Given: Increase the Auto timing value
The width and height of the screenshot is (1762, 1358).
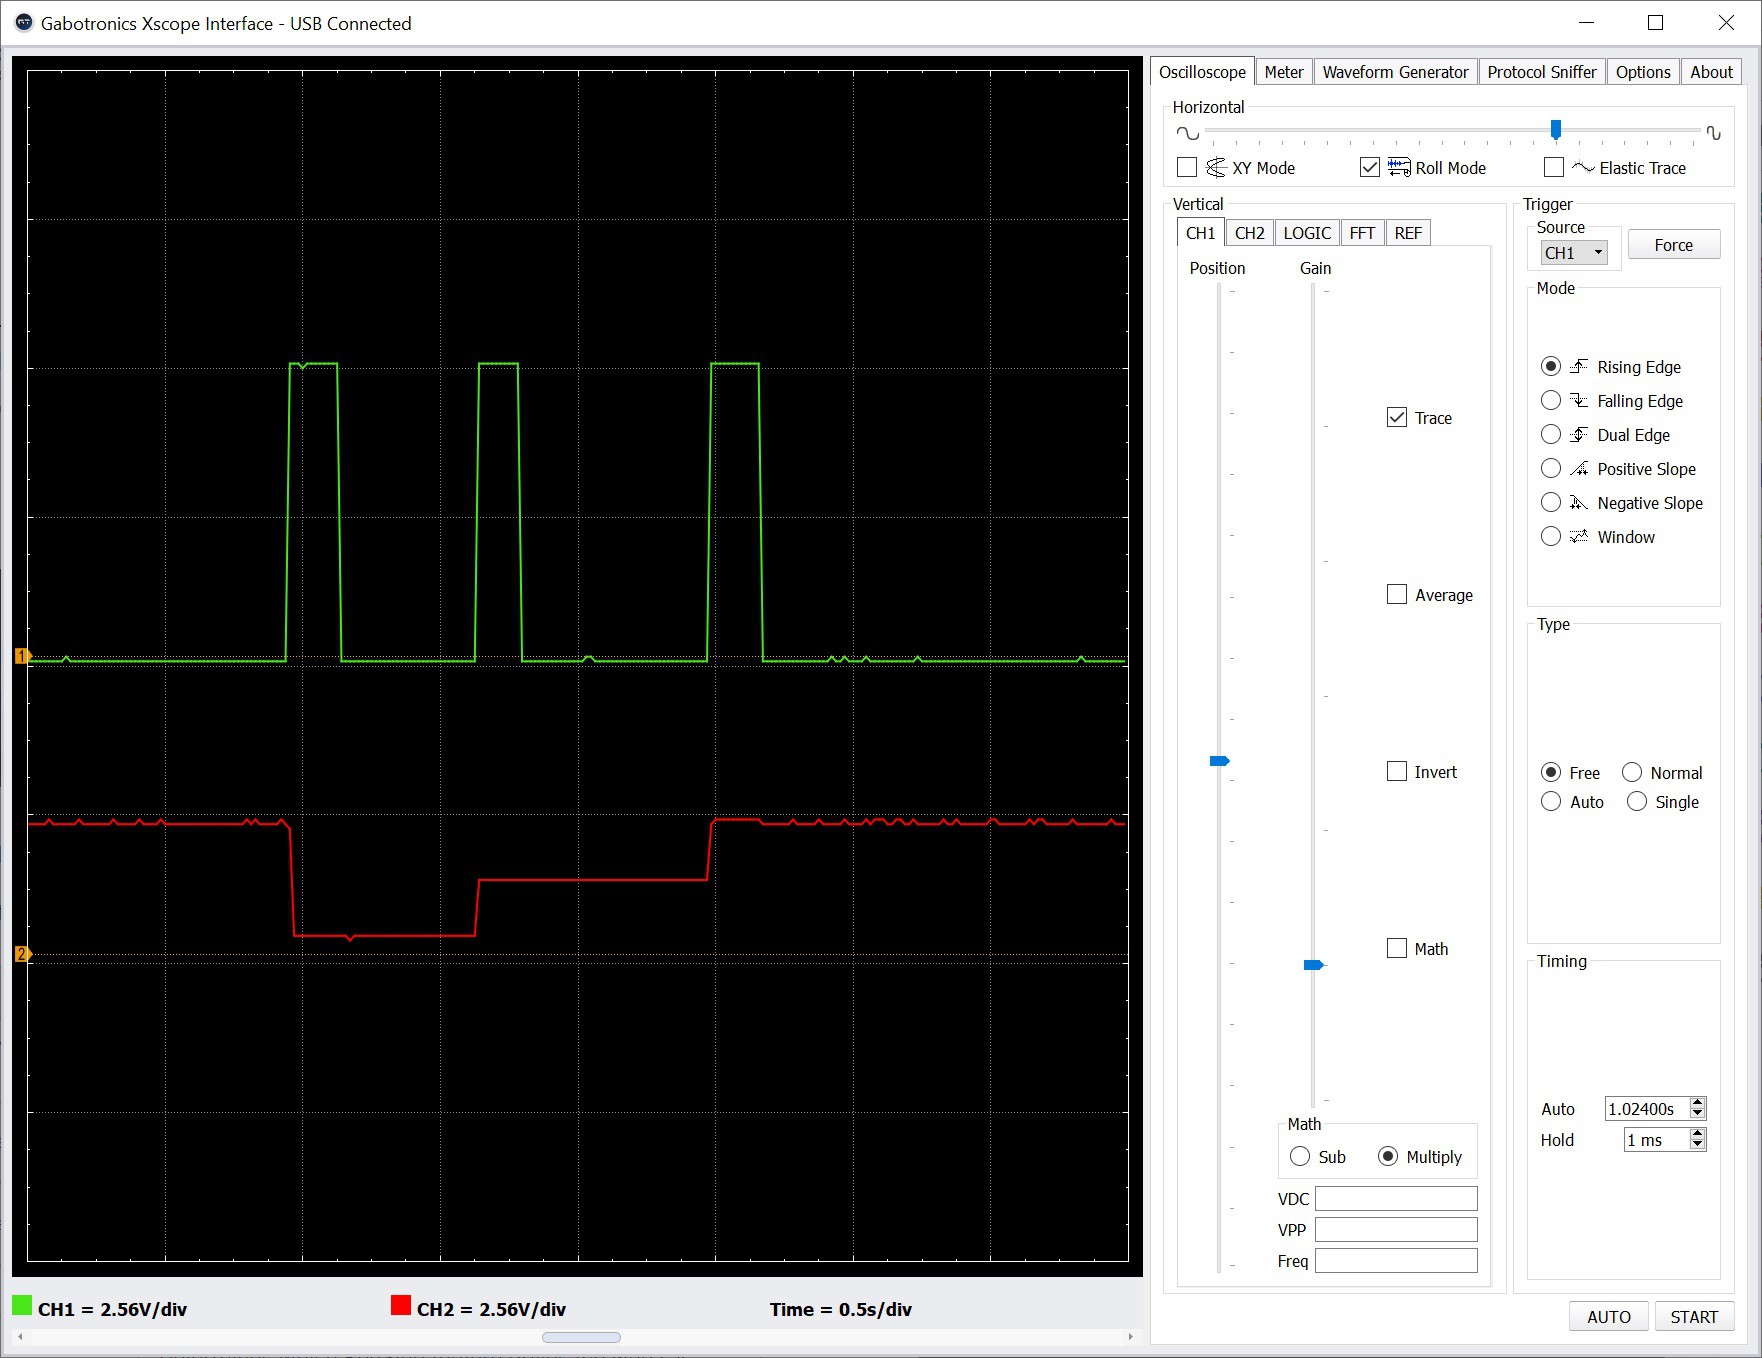Looking at the screenshot, I should 1697,1103.
